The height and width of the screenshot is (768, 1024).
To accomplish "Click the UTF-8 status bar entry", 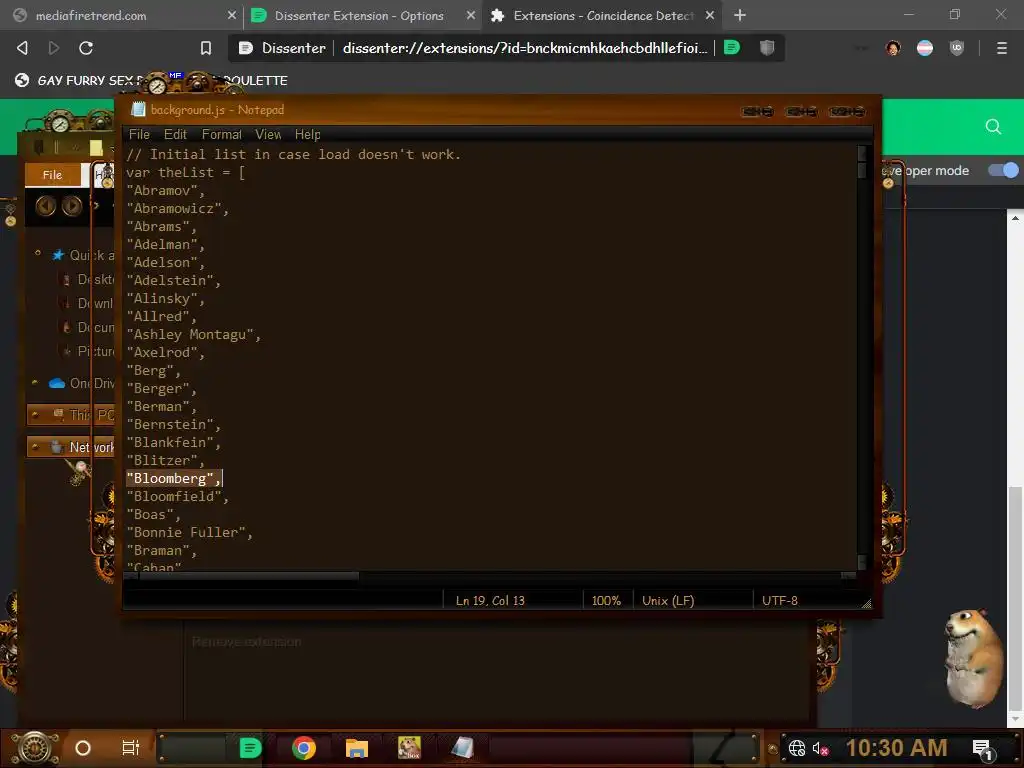I will (780, 600).
